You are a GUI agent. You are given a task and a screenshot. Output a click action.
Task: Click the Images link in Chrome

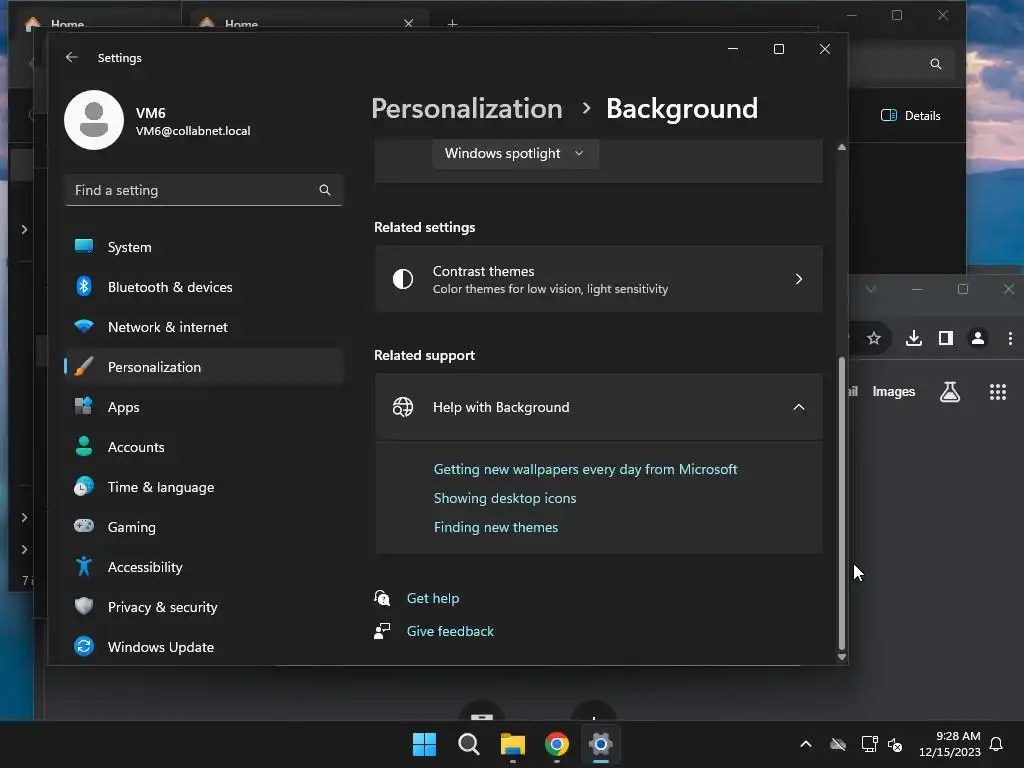tap(893, 392)
